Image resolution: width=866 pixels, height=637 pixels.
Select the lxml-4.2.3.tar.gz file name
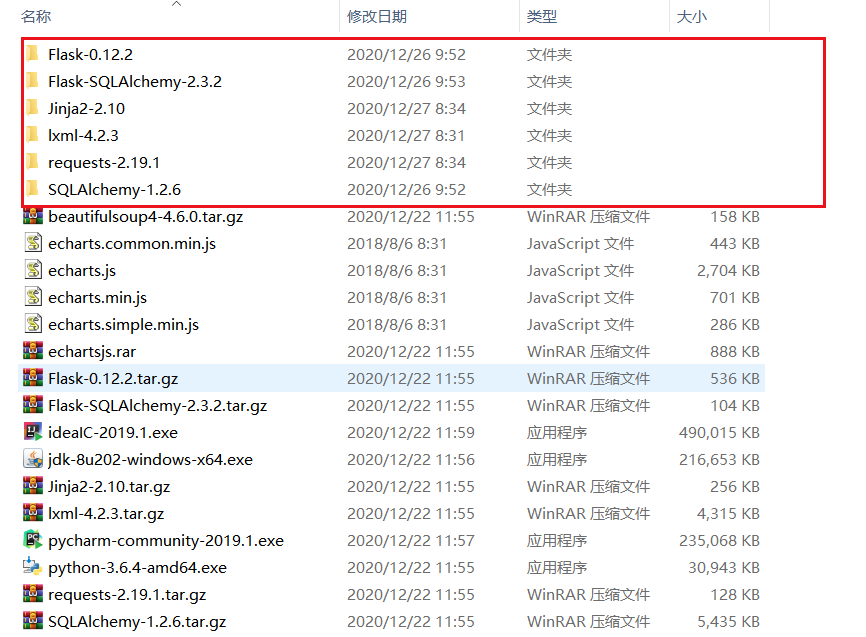(x=106, y=514)
